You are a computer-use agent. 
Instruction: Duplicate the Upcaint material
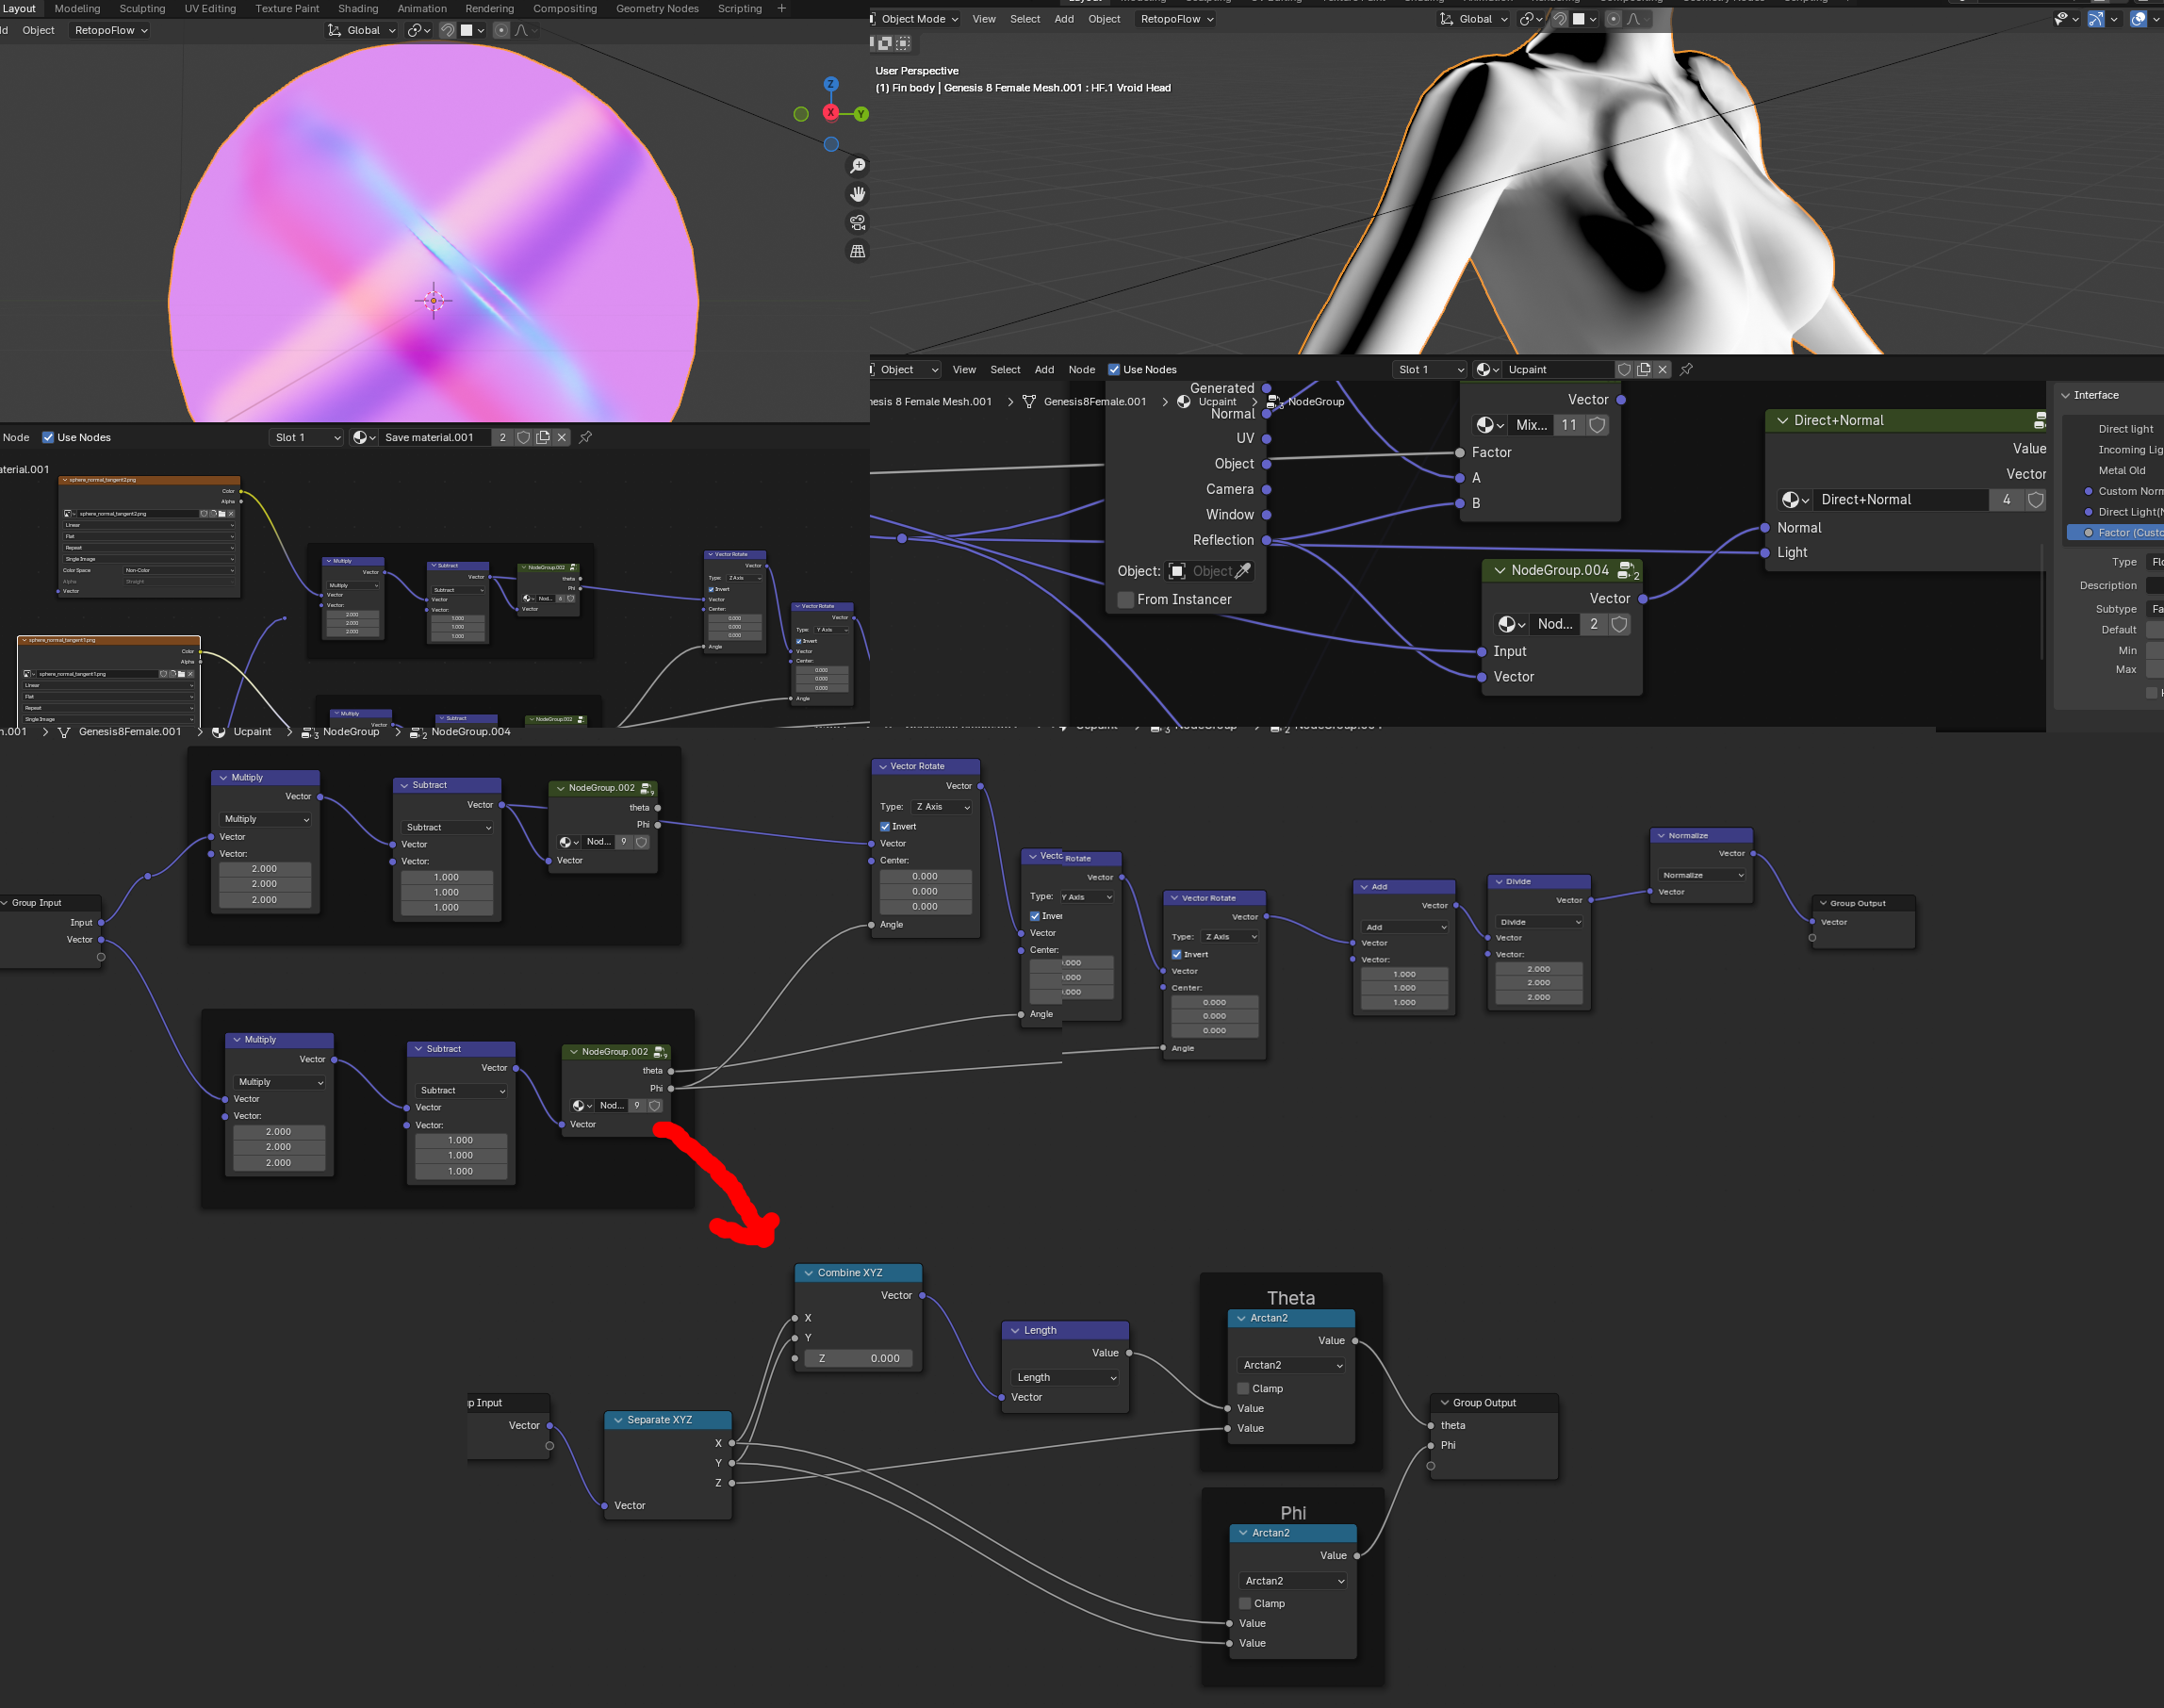coord(1643,369)
